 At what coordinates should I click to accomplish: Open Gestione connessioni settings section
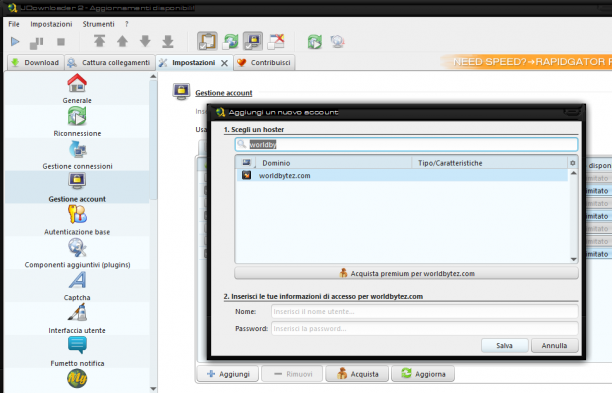click(x=77, y=154)
